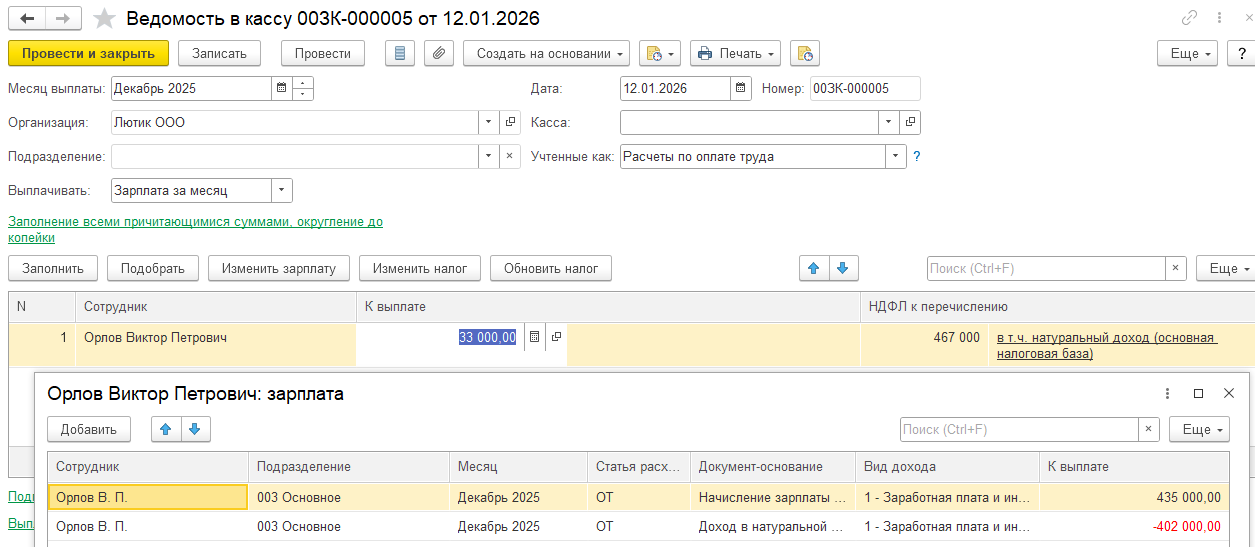
Task: Click the favorites star icon
Action: pyautogui.click(x=103, y=18)
